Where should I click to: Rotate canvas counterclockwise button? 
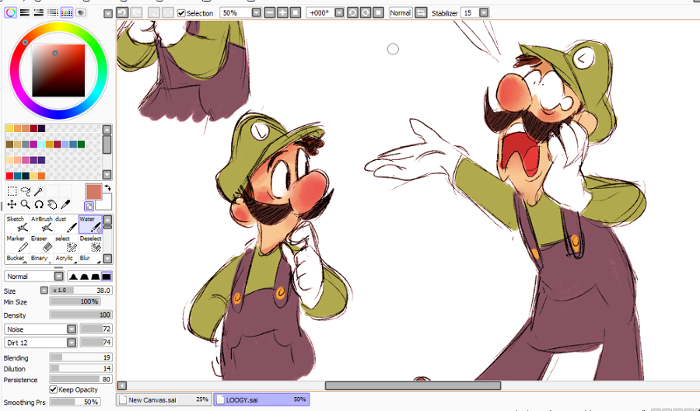(353, 13)
